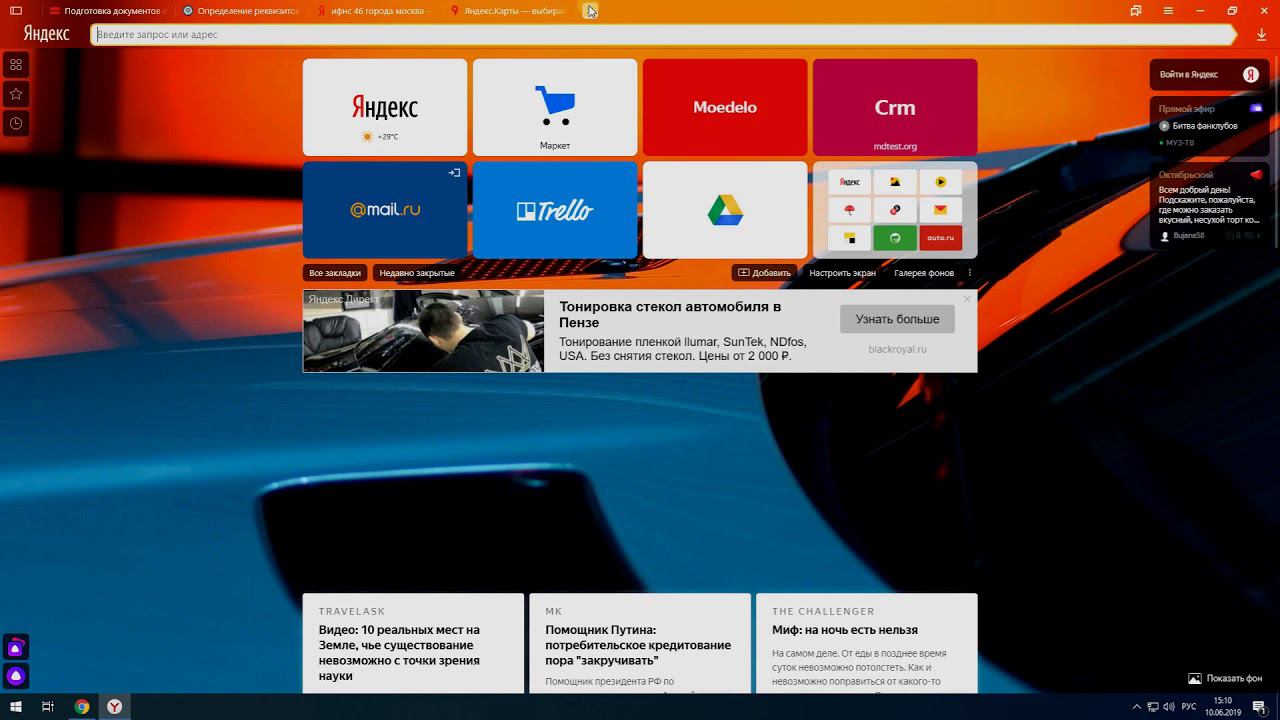
Task: Open Yandex Mail envelope tile in folder
Action: tap(940, 210)
